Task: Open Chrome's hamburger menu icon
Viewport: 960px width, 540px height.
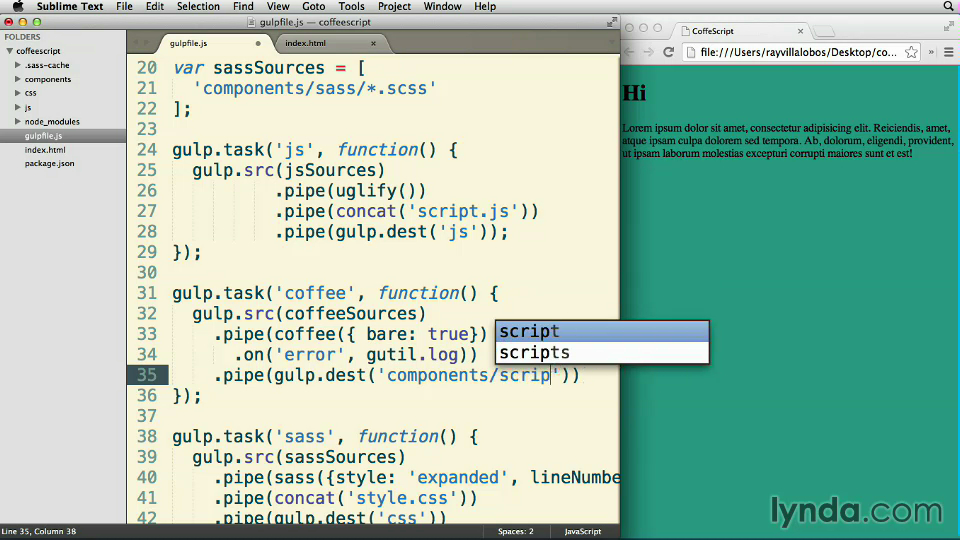Action: click(948, 52)
